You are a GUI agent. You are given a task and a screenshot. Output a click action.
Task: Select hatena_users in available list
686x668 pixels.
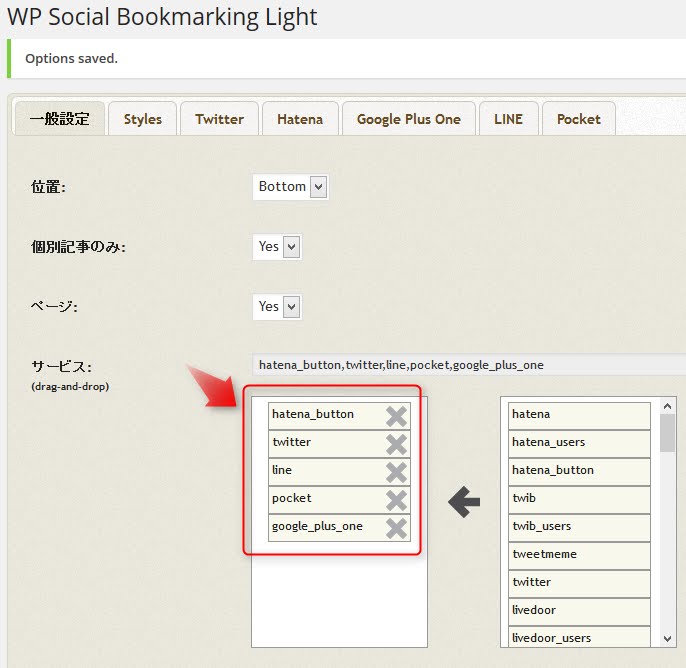point(579,444)
